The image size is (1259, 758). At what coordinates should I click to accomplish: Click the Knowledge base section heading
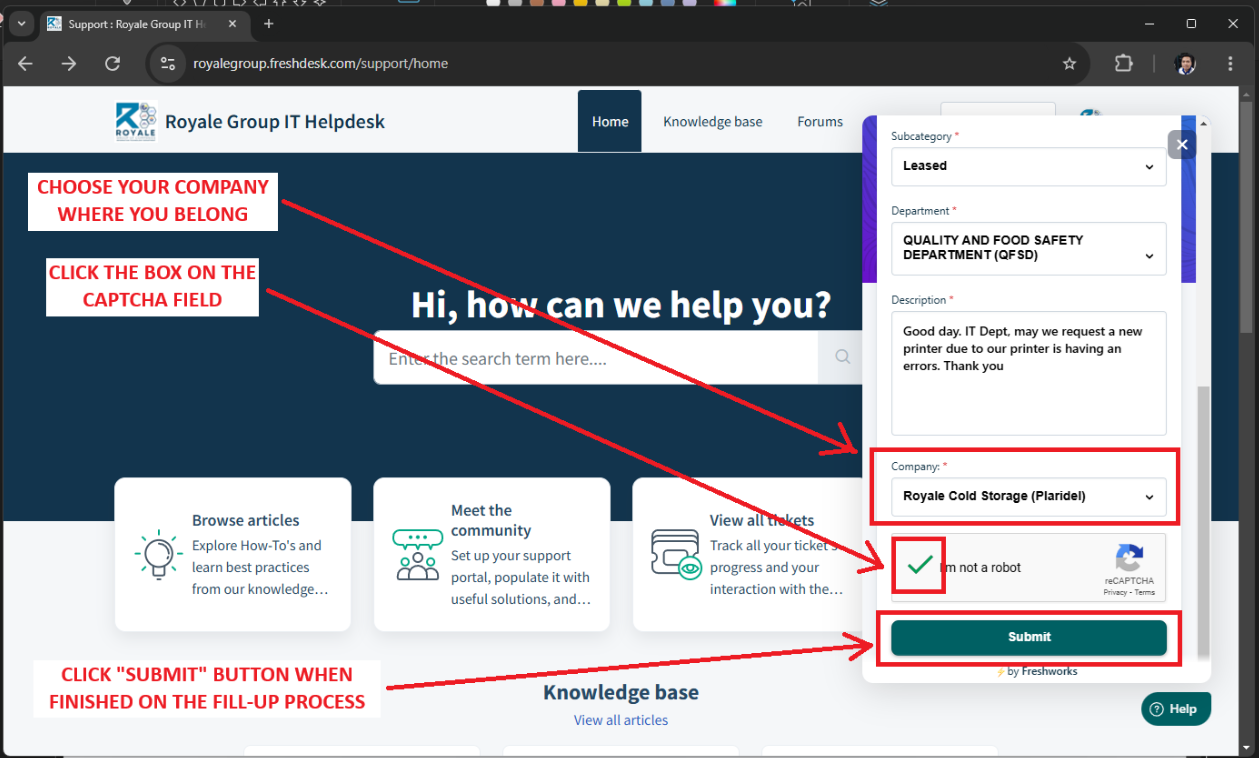621,692
